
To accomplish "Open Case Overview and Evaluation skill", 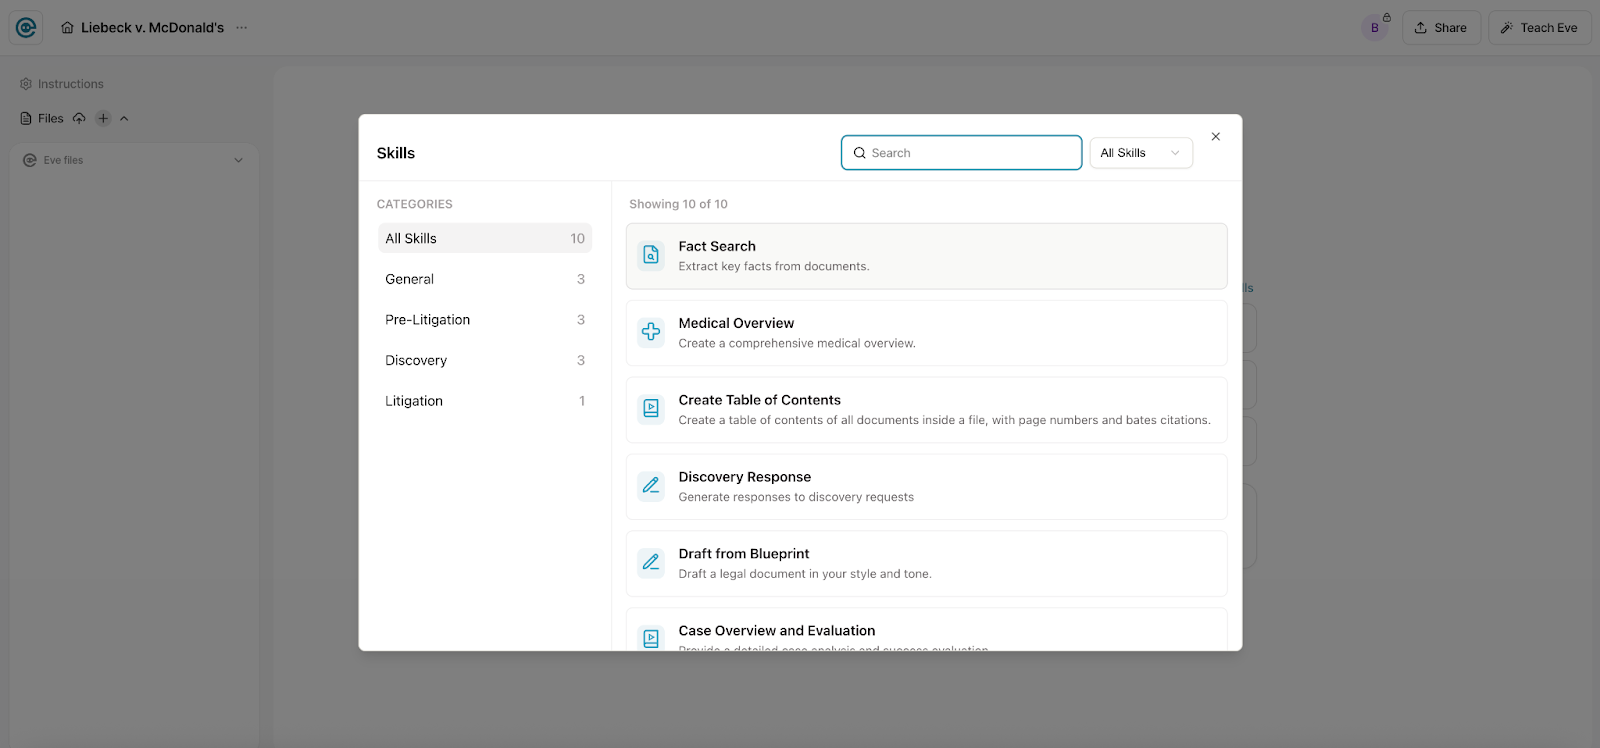I will tap(926, 630).
